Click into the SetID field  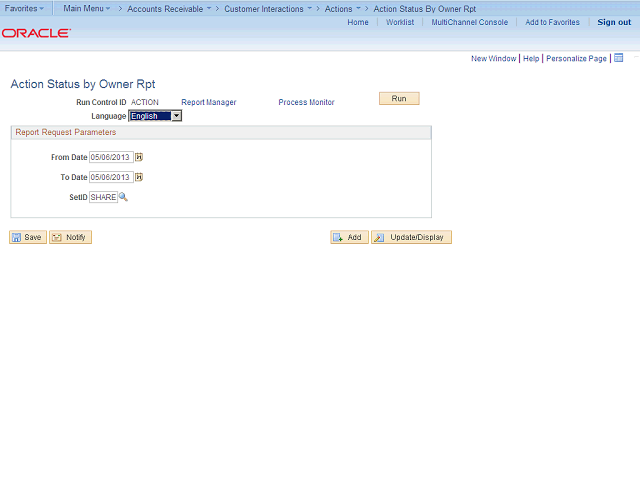click(103, 197)
